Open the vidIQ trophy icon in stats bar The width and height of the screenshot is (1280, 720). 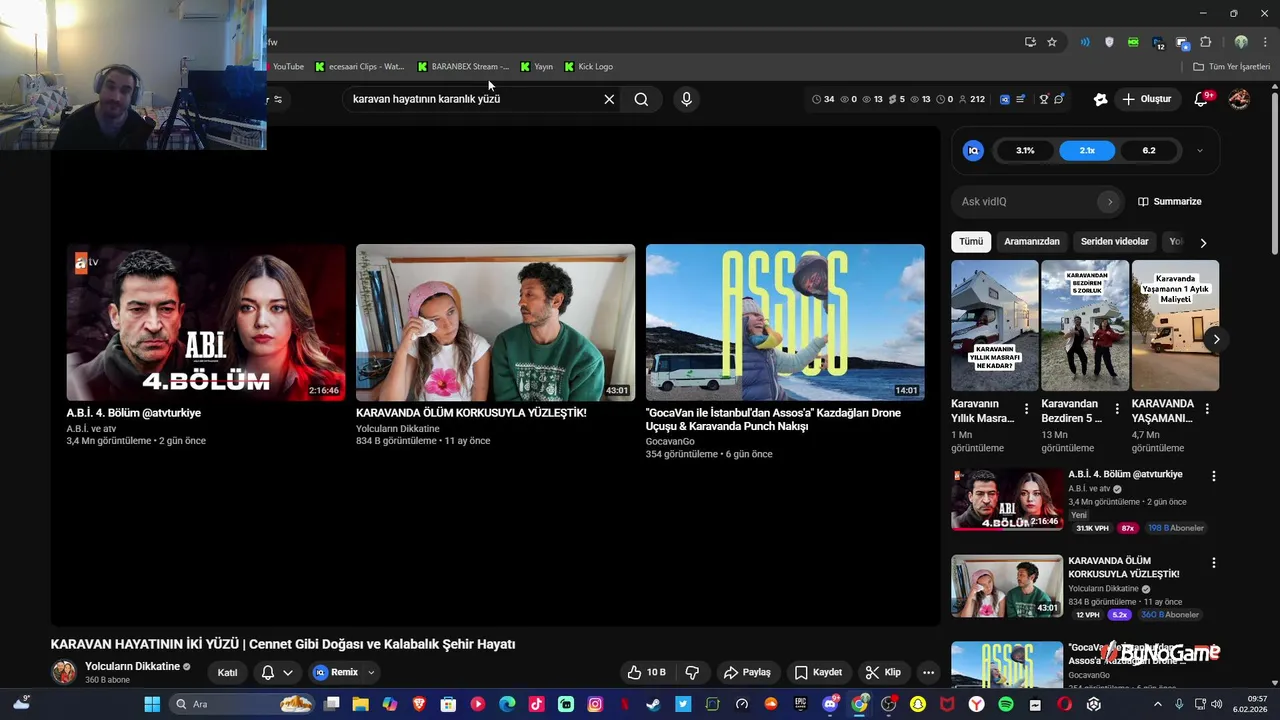tap(1044, 99)
